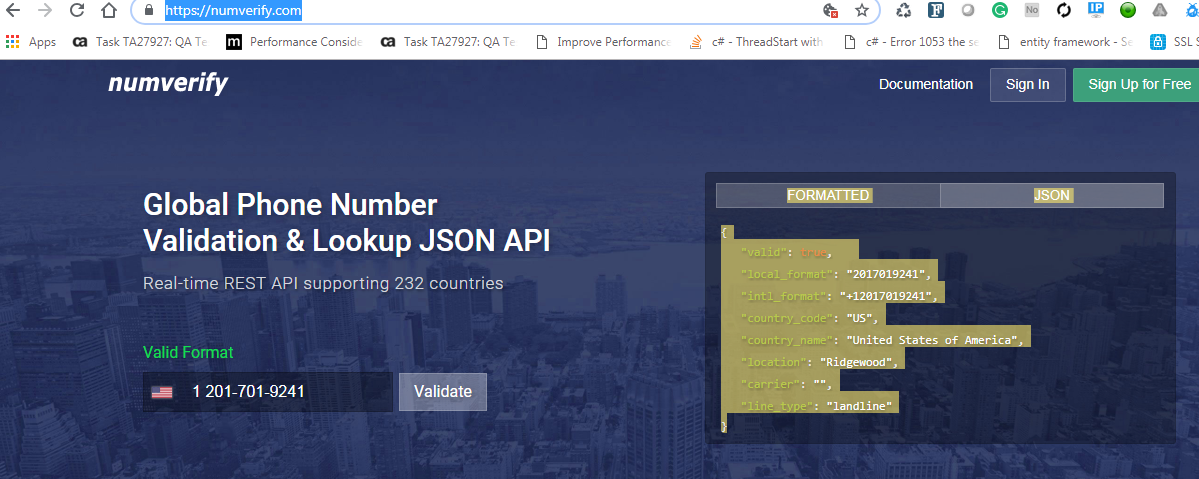Click the "United States of America" value
Viewport: 1199px width, 479px height.
click(x=931, y=340)
